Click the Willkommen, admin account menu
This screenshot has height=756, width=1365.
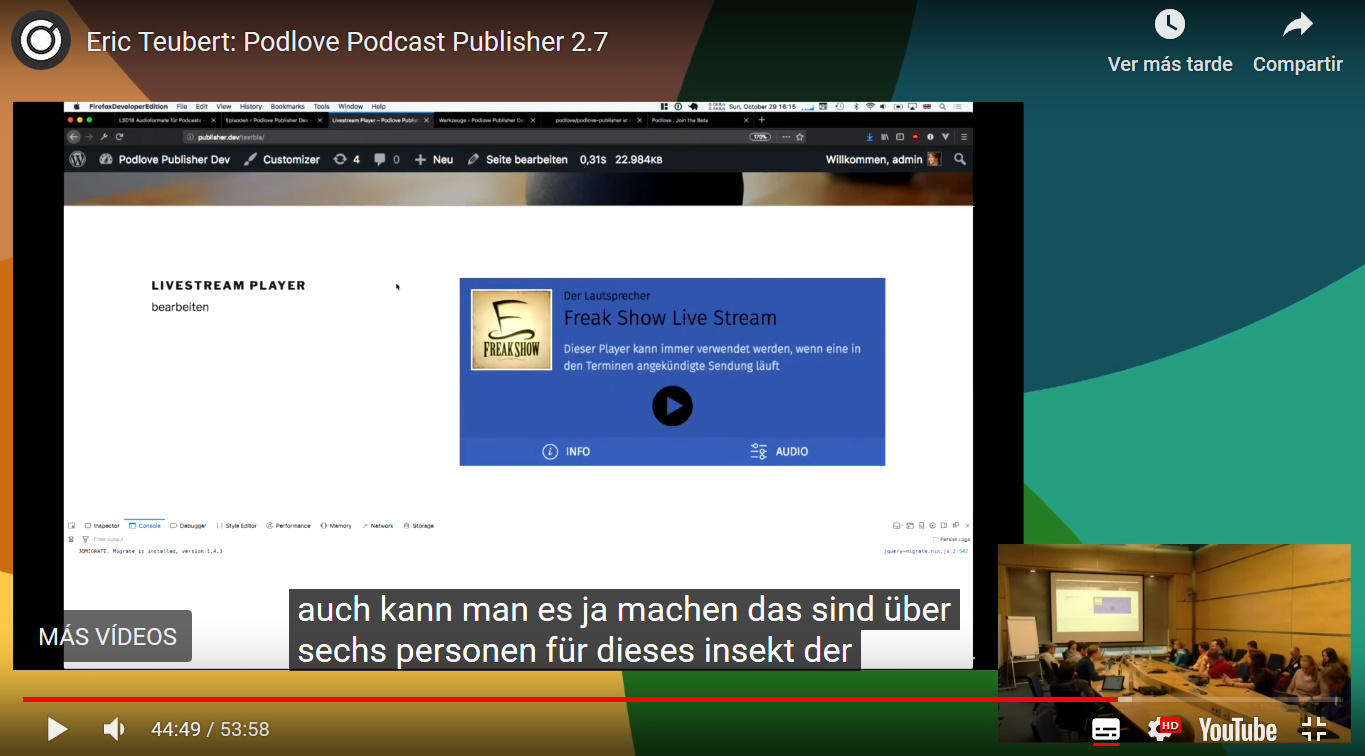[883, 159]
